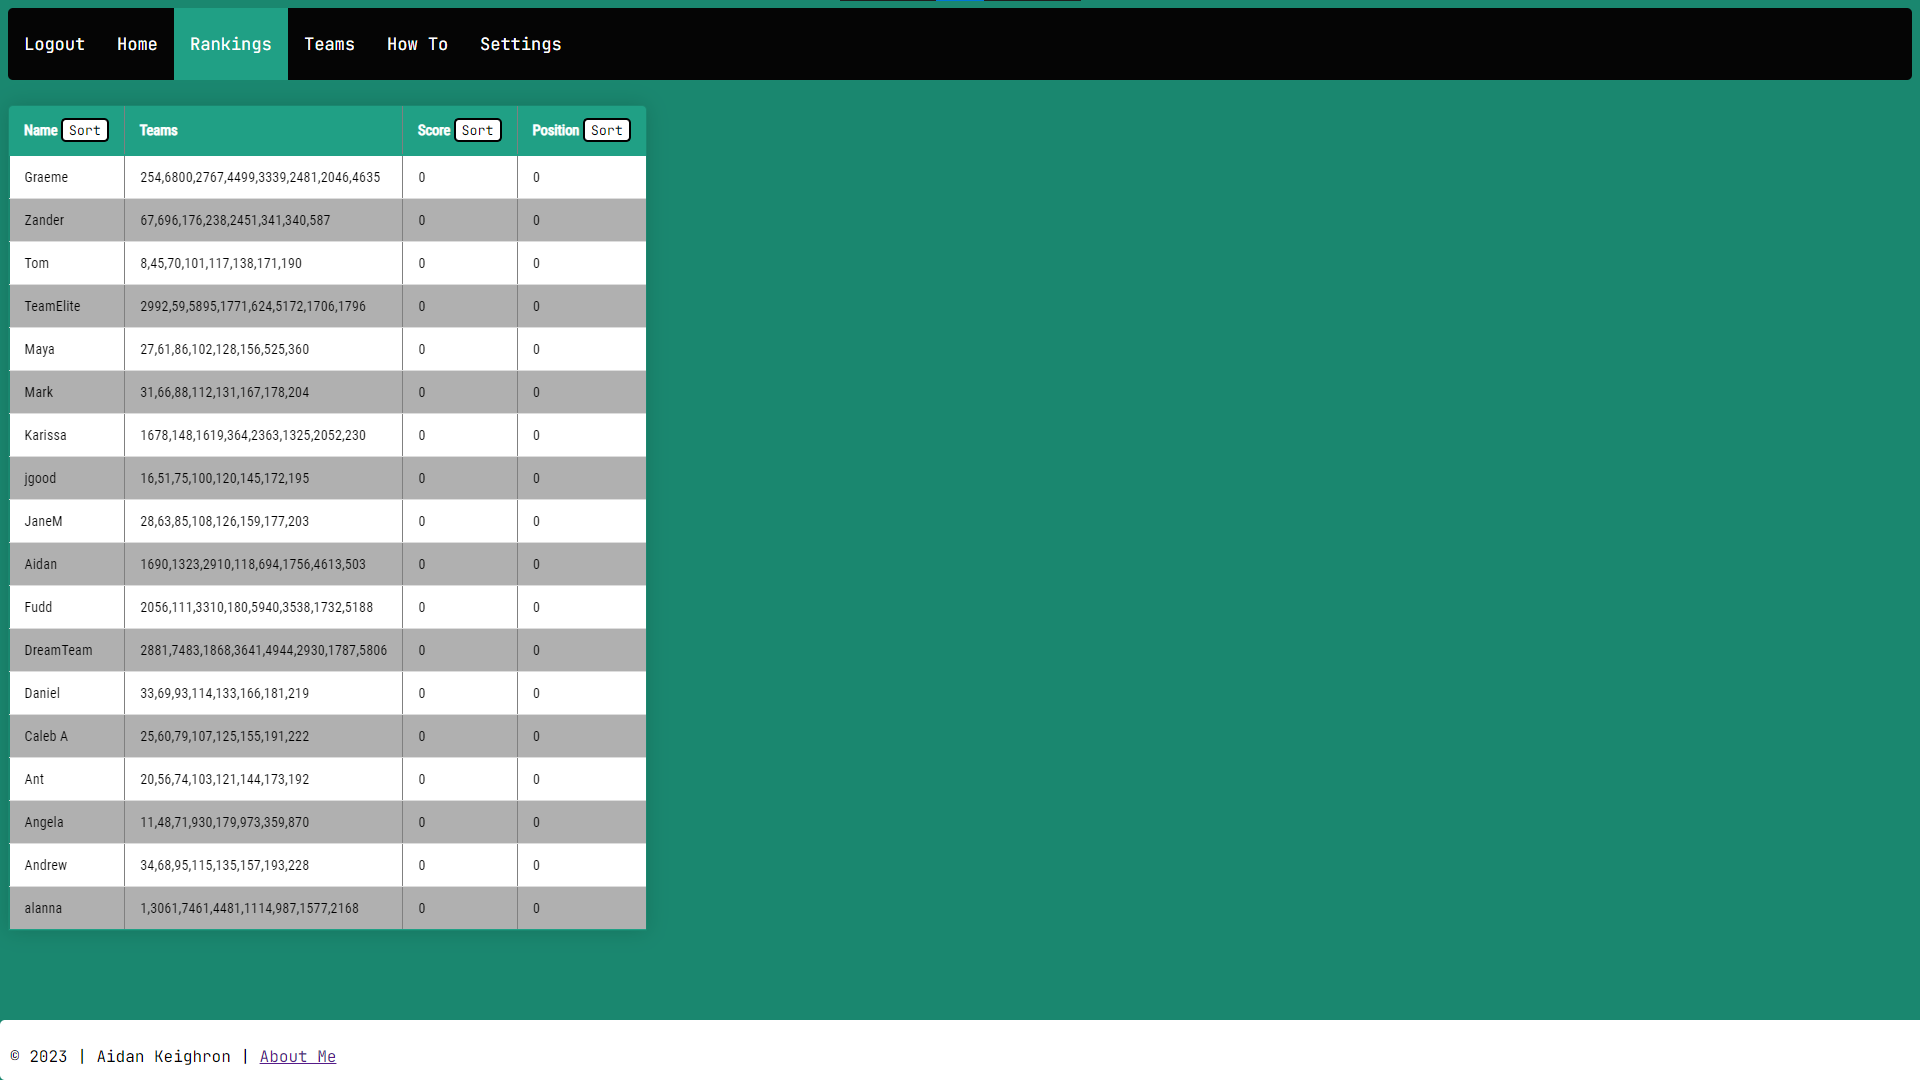The width and height of the screenshot is (1920, 1080).
Task: Follow the About Me footer link
Action: tap(298, 1056)
